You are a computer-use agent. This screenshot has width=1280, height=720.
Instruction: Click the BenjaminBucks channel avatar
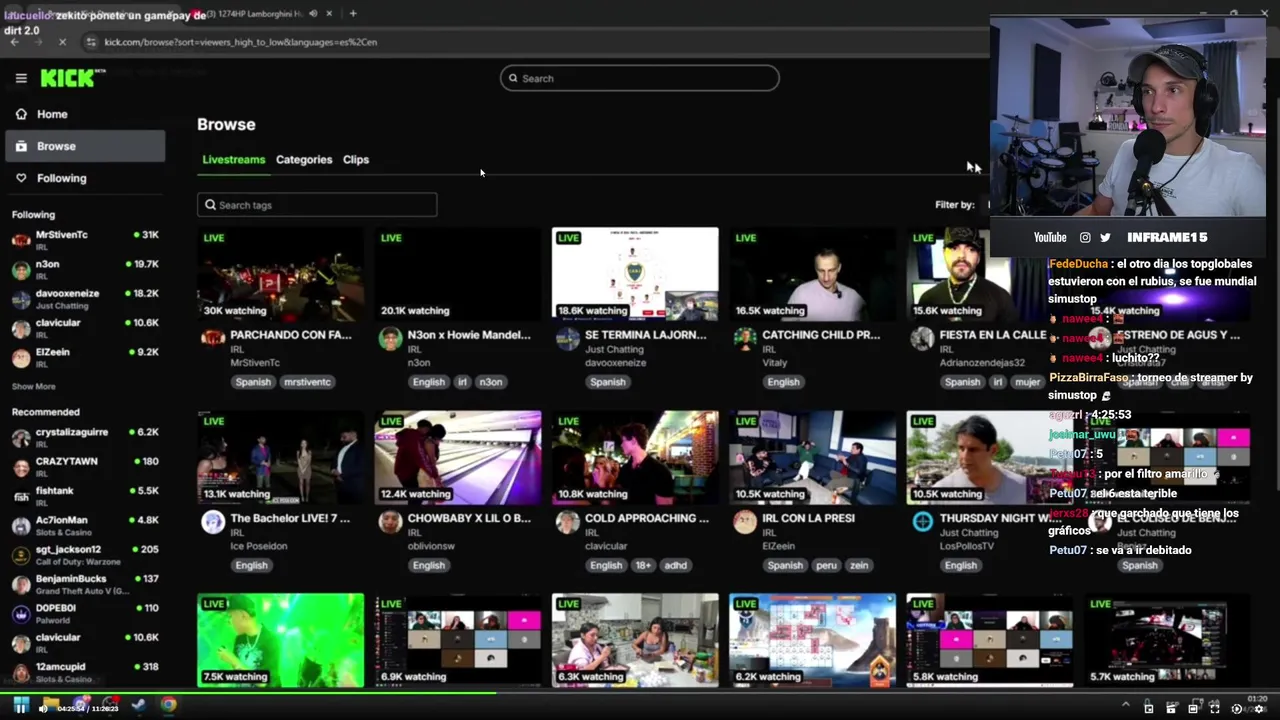(21, 584)
